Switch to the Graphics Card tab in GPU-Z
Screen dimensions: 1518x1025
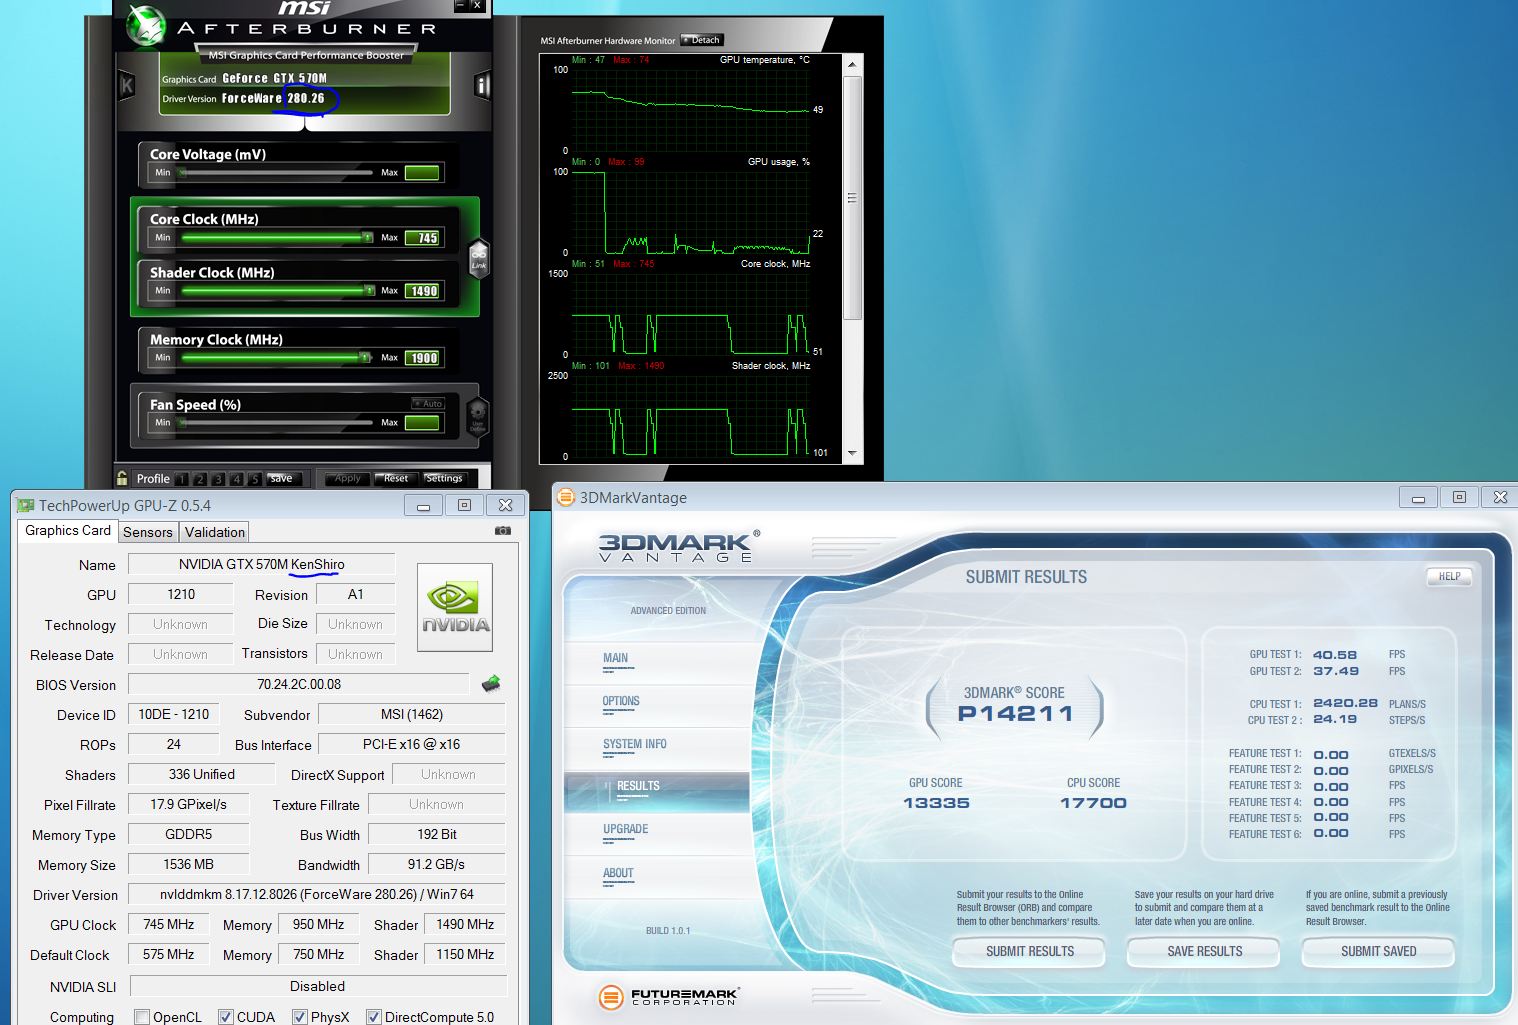(x=68, y=531)
